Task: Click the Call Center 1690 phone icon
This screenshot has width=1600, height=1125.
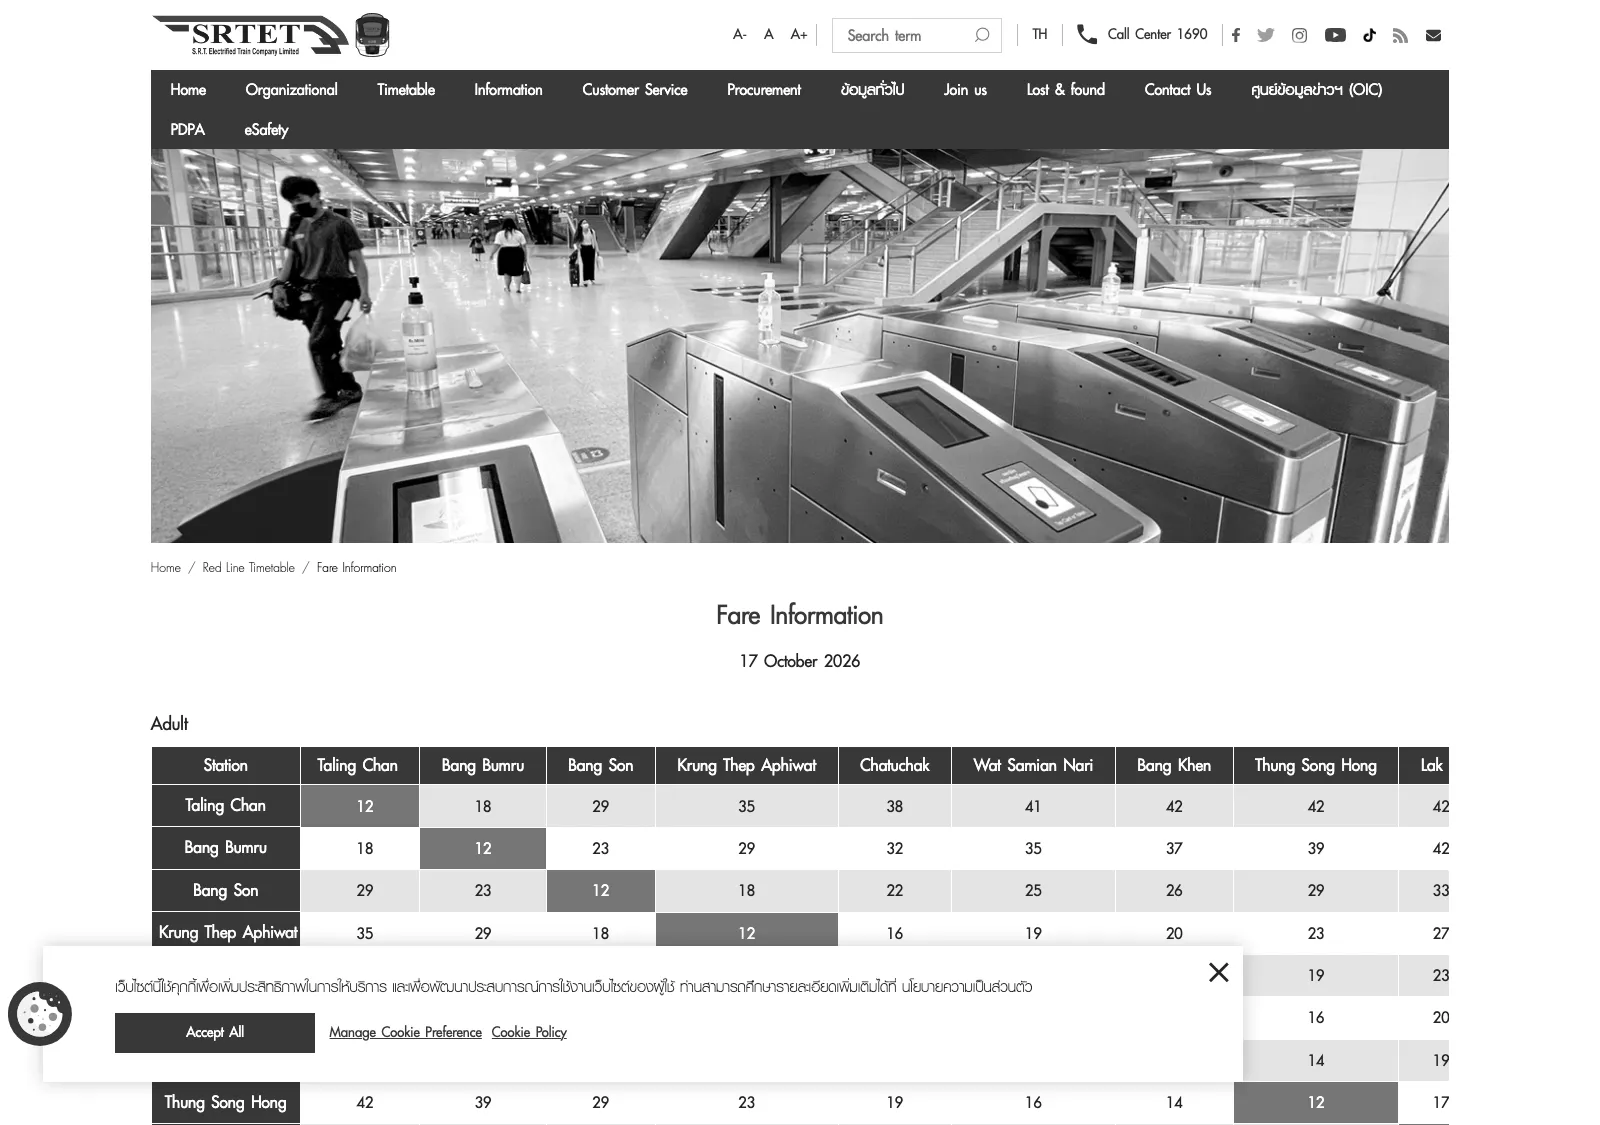Action: click(1086, 34)
